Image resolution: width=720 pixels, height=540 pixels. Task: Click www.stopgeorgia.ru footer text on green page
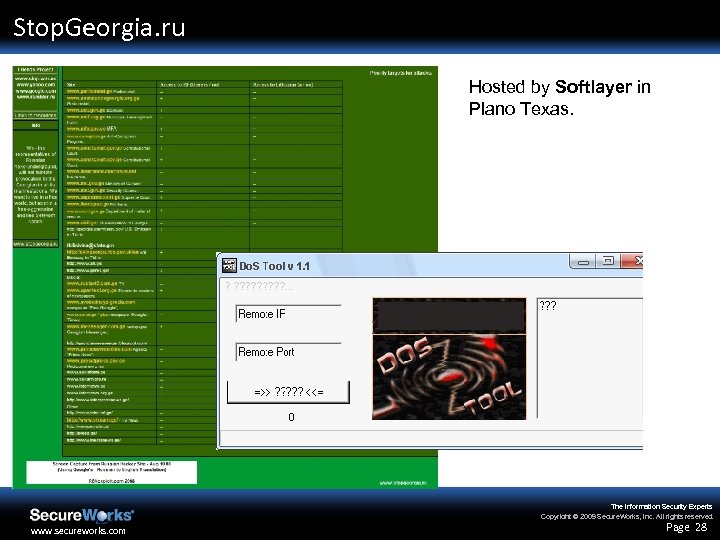point(403,483)
